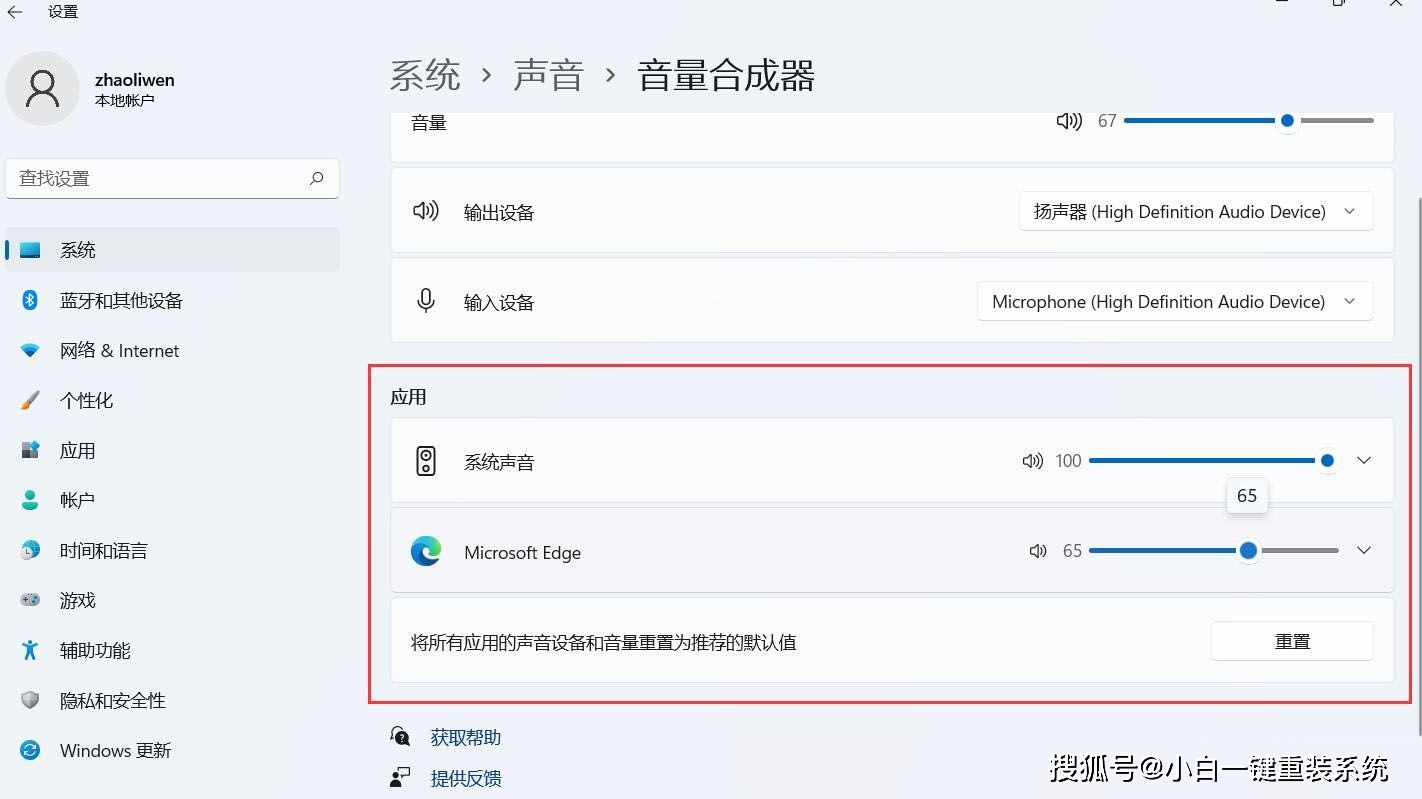Expand the 系统声音 row chevron
This screenshot has width=1422, height=799.
1364,460
